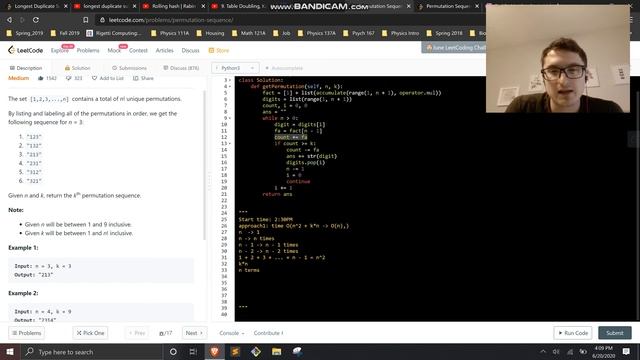The width and height of the screenshot is (640, 360).
Task: Click the thumbs-up like icon (1542)
Action: click(40, 78)
